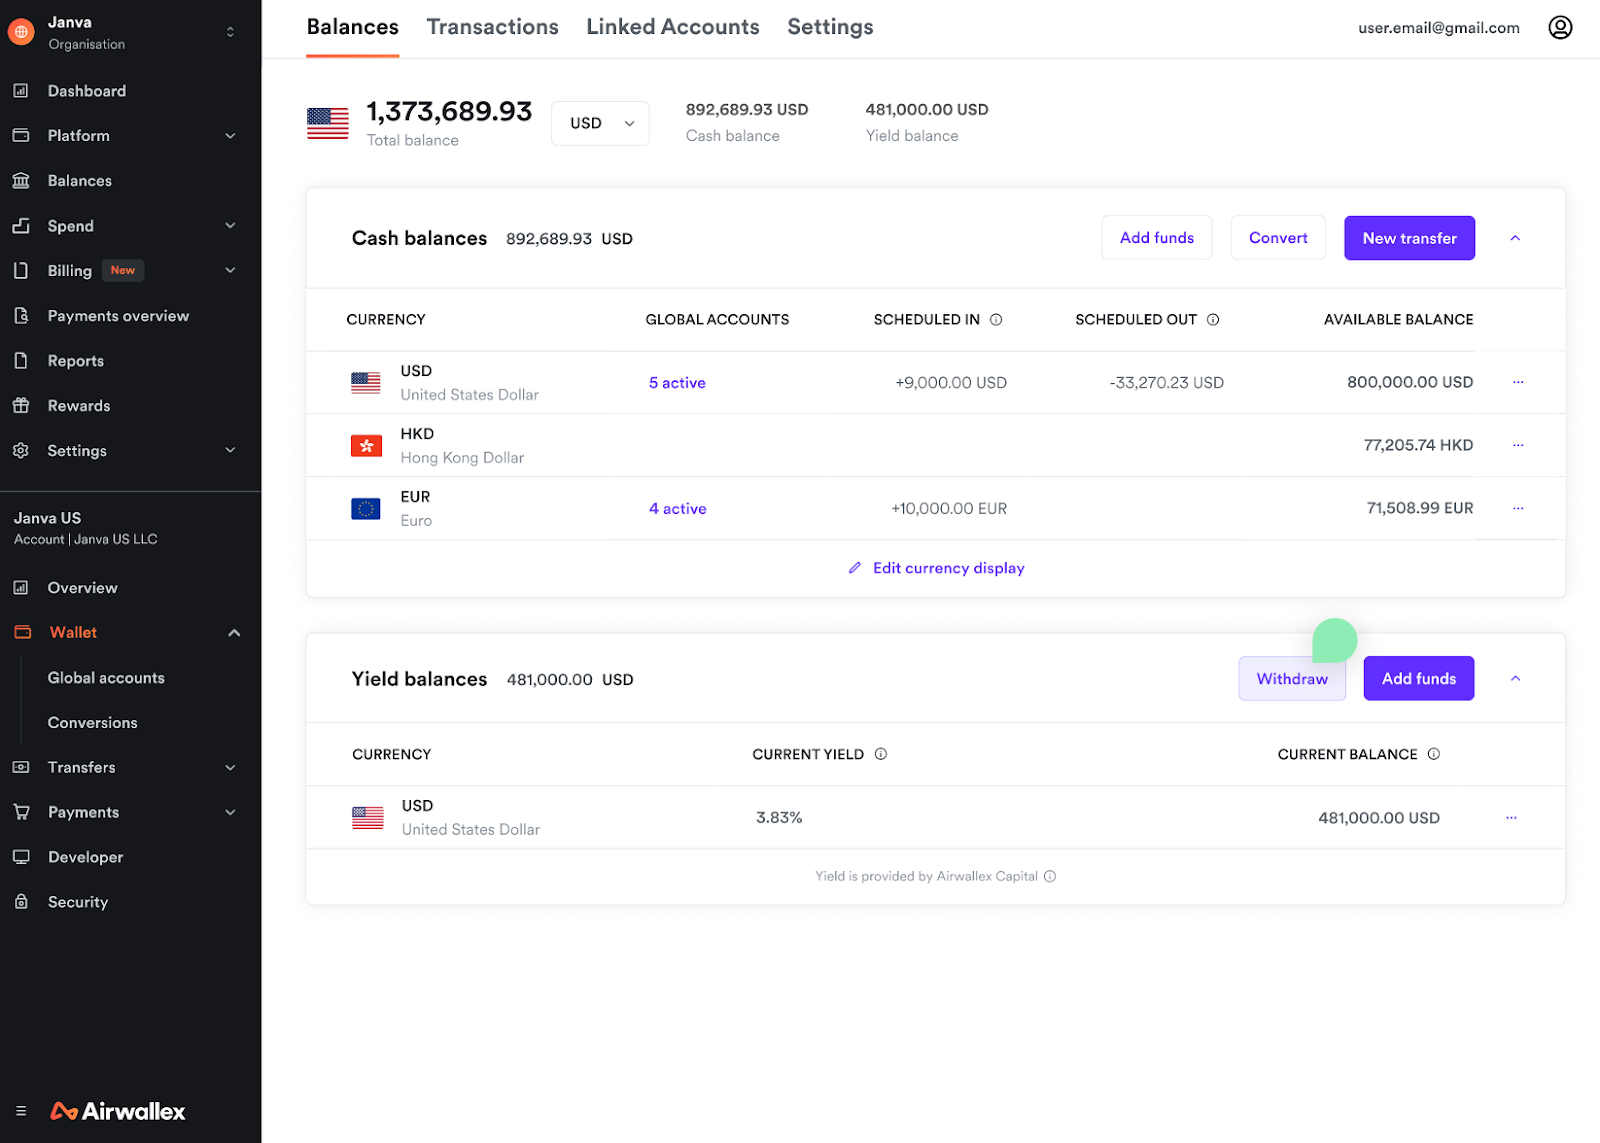Click the -33,270.23 USD scheduled out amount

point(1166,383)
